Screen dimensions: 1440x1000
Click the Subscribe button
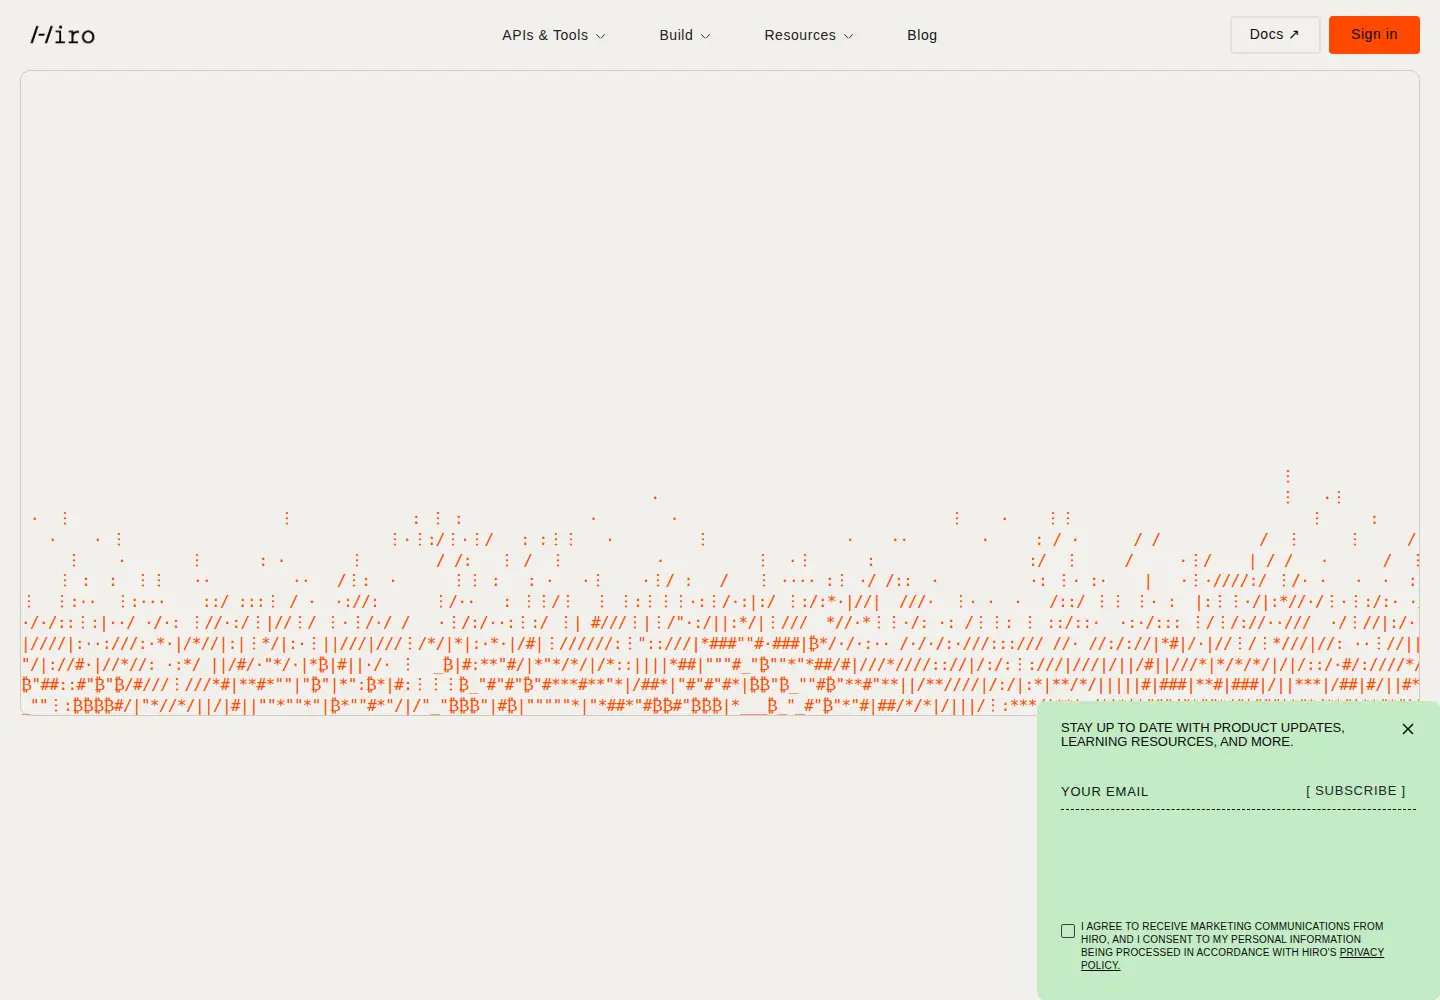tap(1356, 791)
